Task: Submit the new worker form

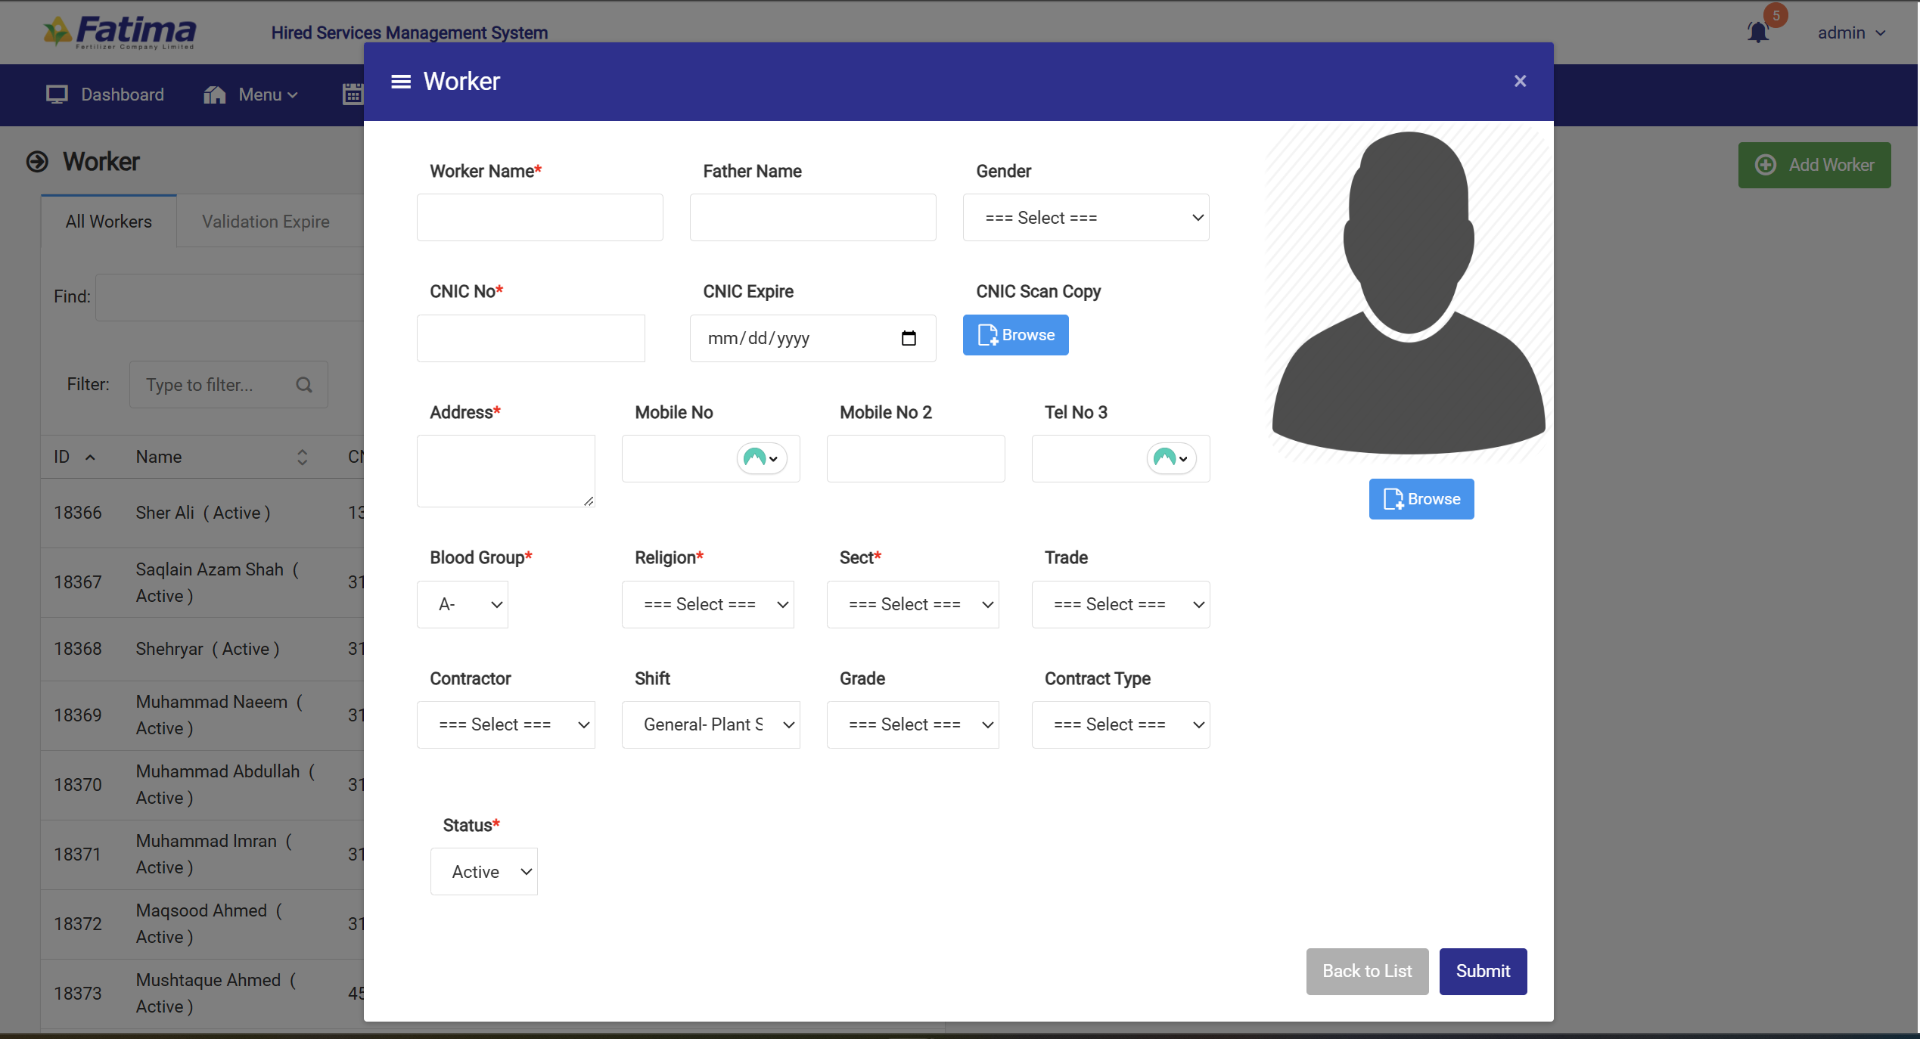Action: click(1482, 971)
